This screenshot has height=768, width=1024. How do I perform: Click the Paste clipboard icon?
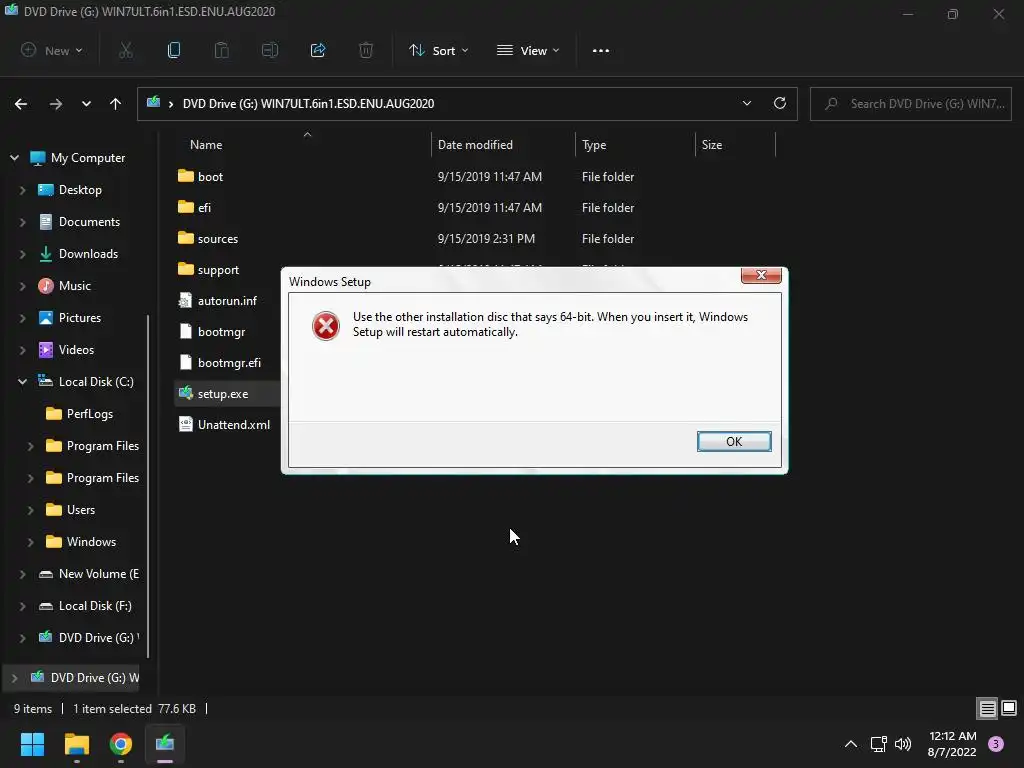pos(222,50)
